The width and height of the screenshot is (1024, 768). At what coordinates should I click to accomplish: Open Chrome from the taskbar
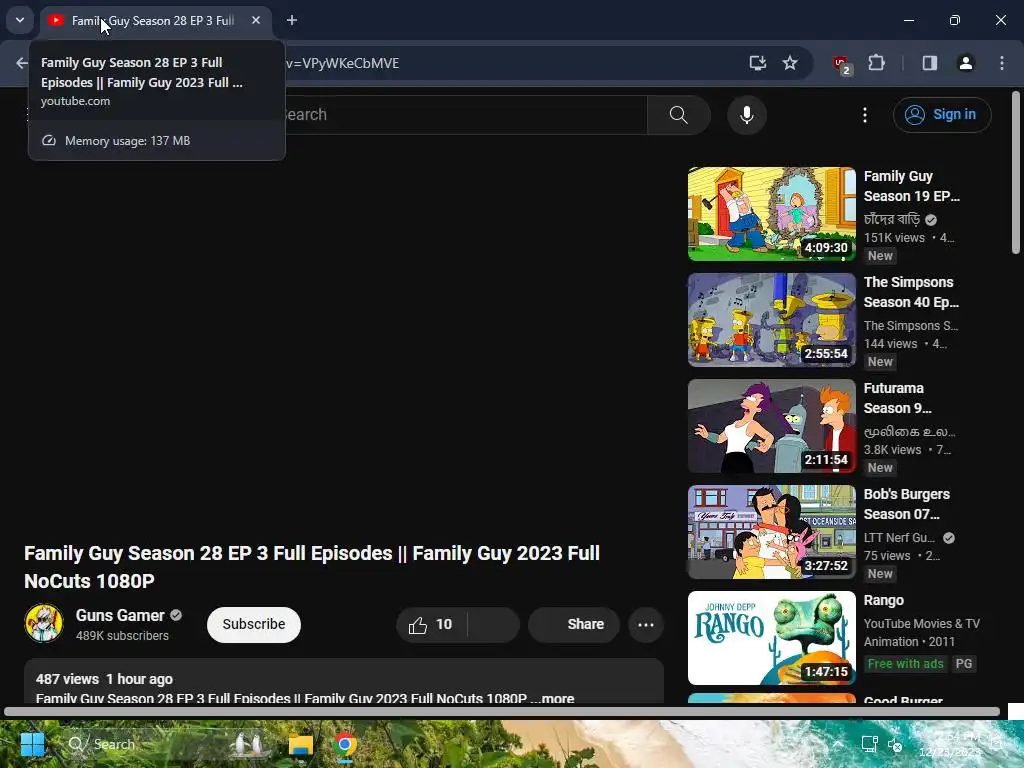345,744
